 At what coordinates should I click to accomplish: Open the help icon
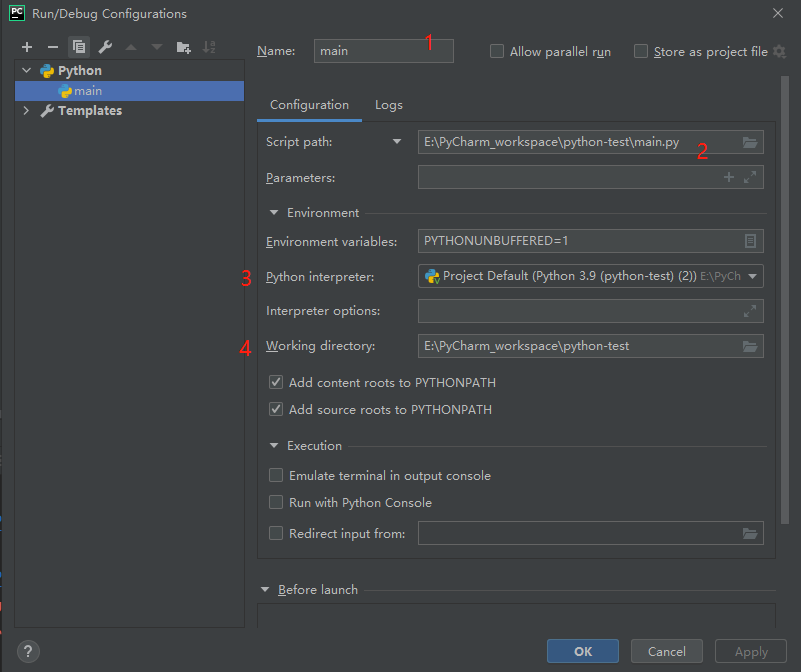tap(27, 651)
